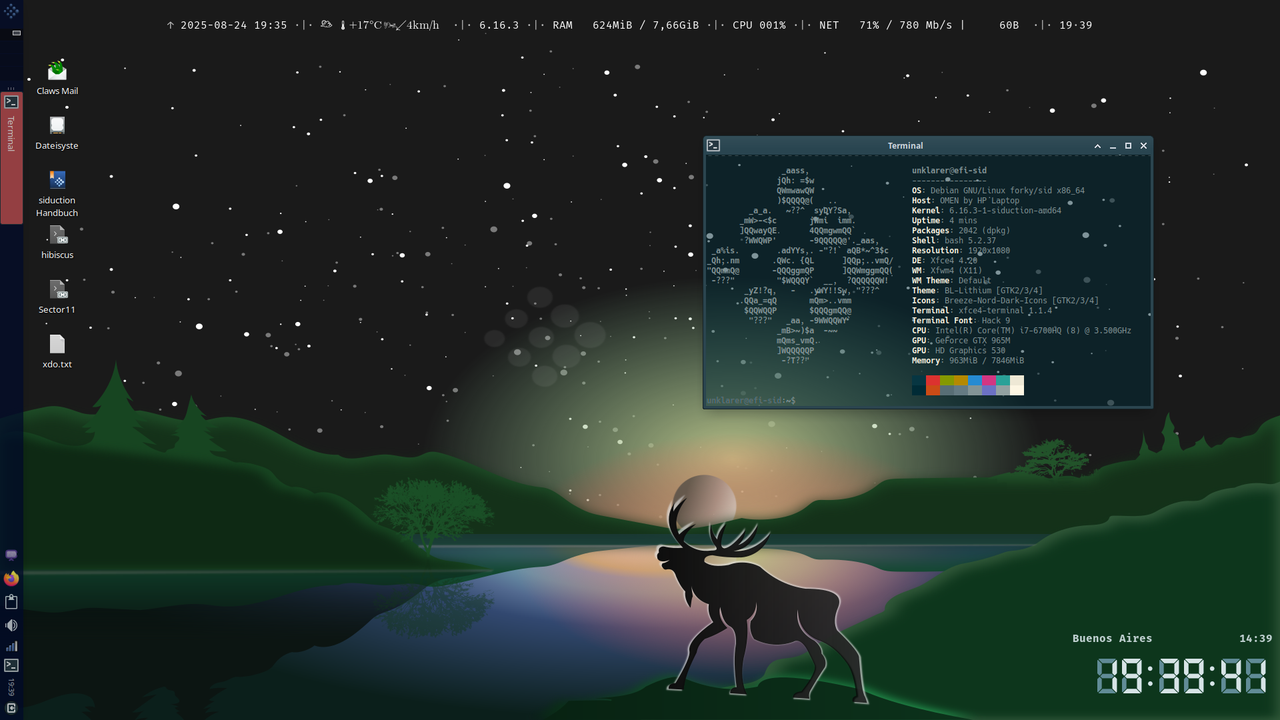Click the GPU: GeForce GTX 965M line
The image size is (1280, 720).
pyautogui.click(x=961, y=340)
